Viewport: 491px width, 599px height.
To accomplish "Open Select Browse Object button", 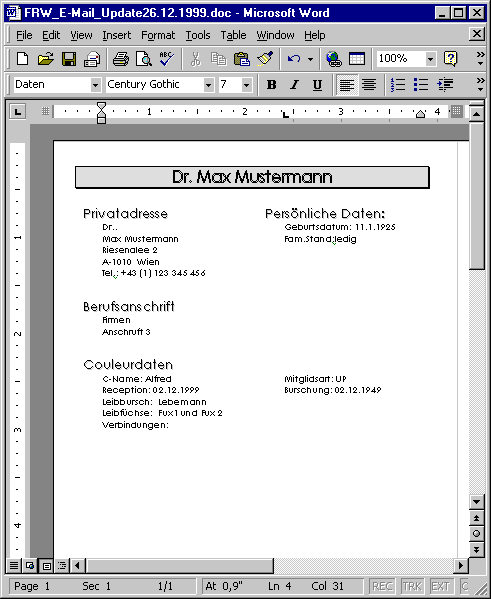I will click(x=476, y=534).
